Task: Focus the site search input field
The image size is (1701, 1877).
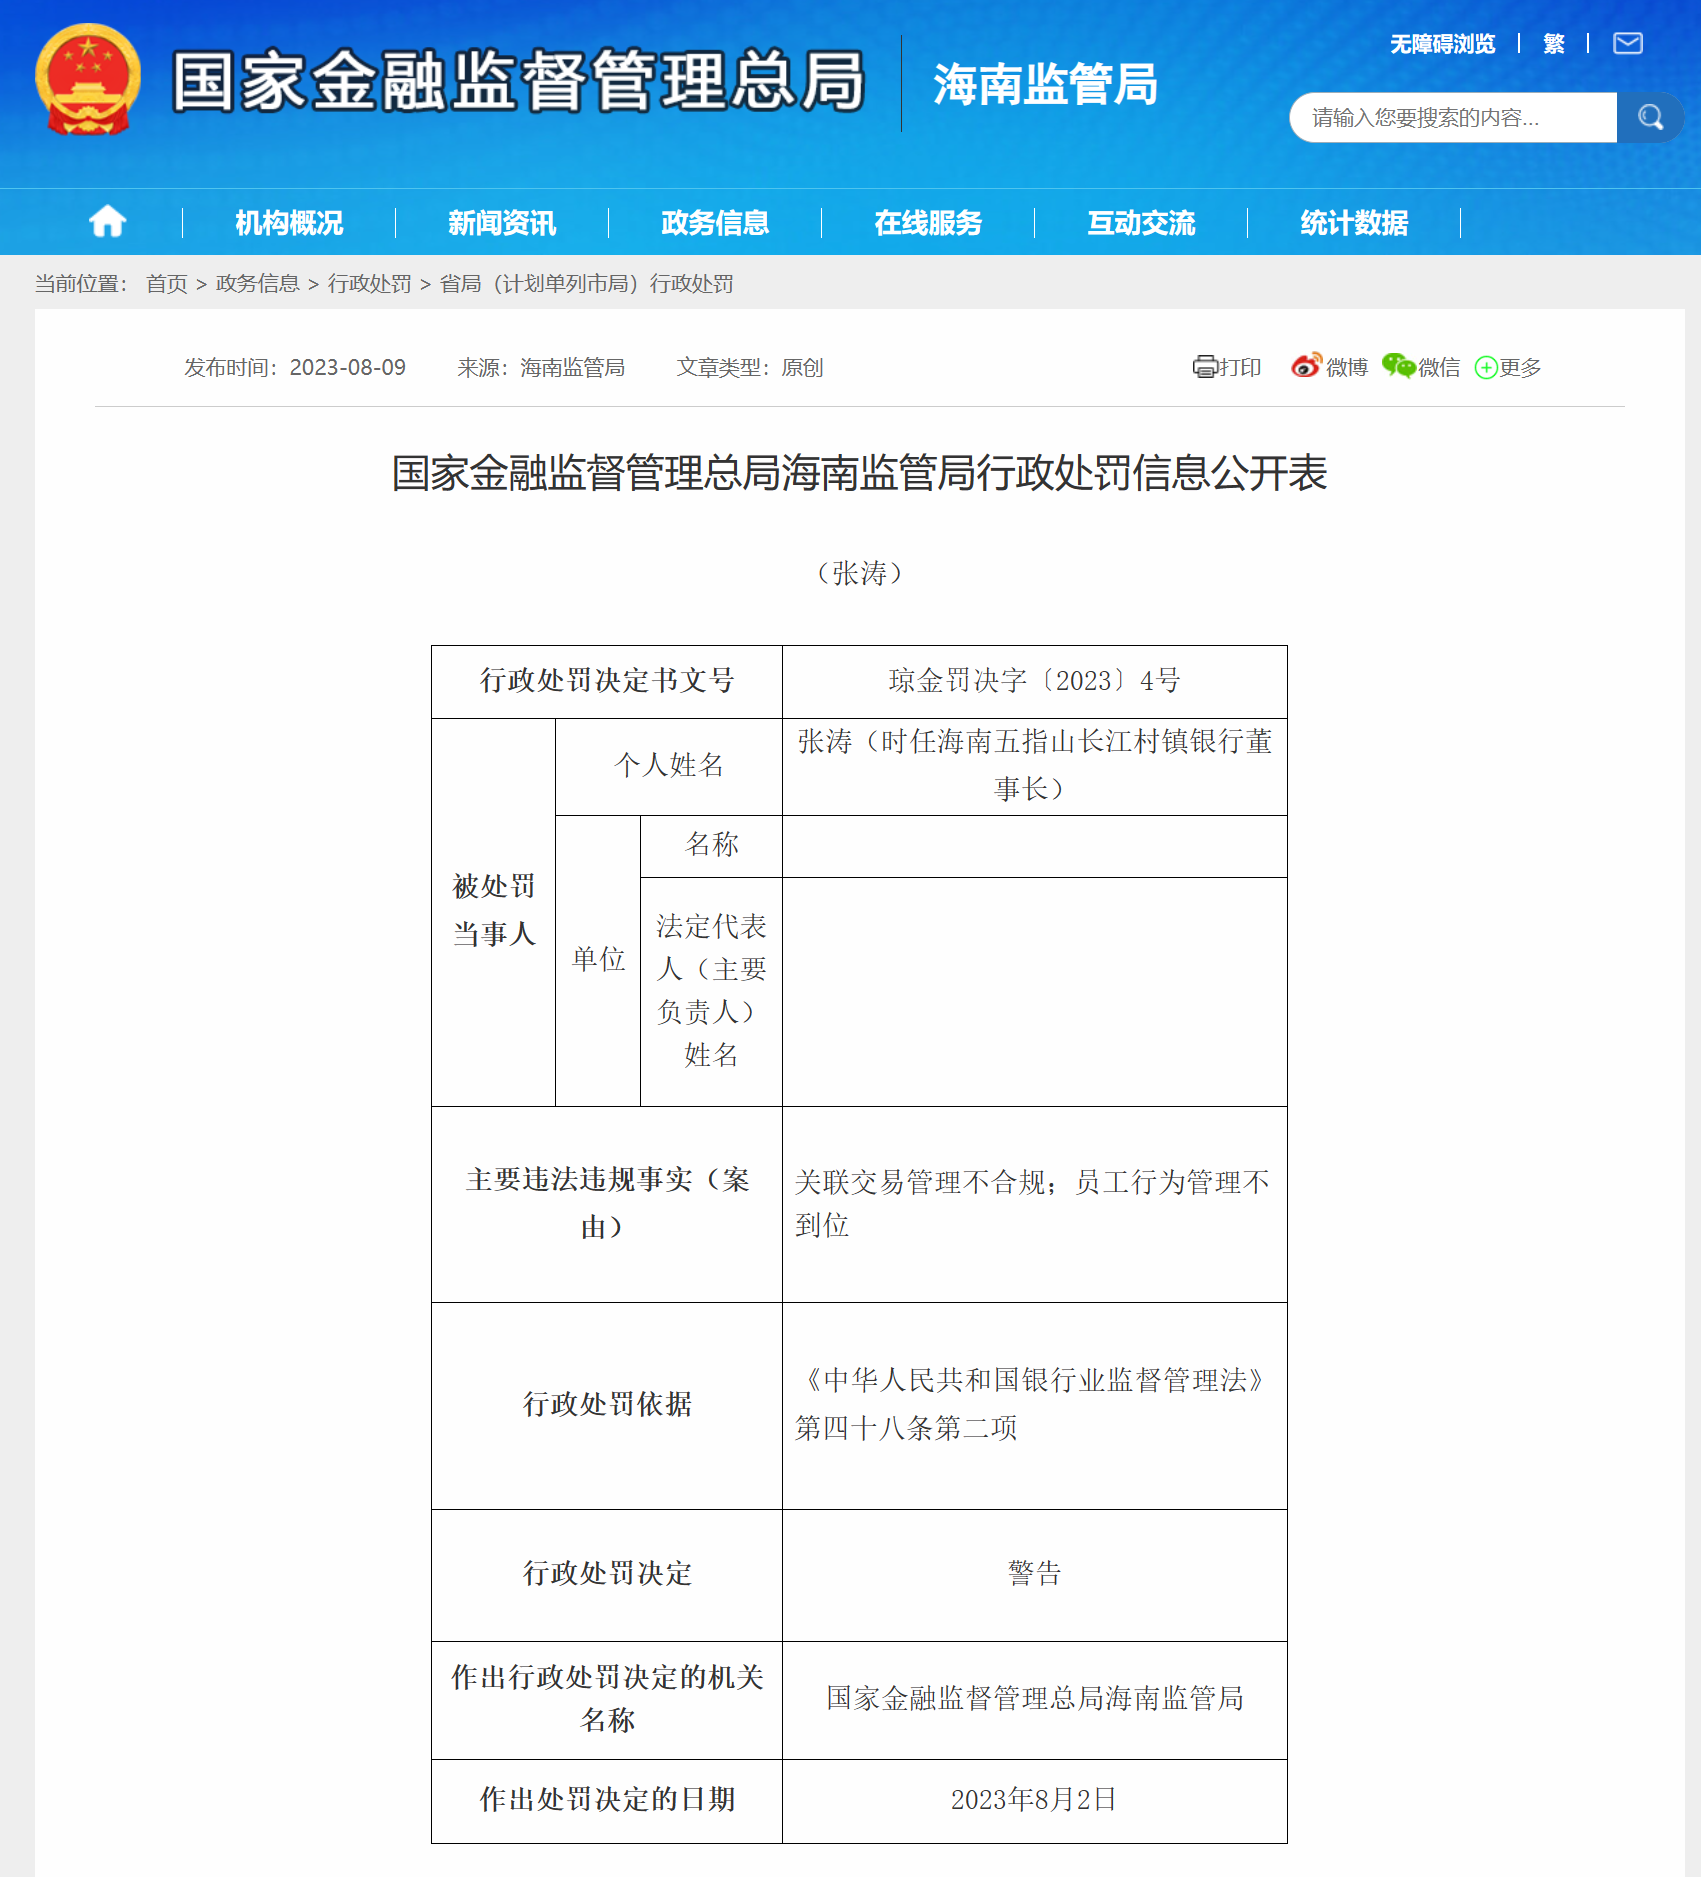Action: [x=1453, y=118]
